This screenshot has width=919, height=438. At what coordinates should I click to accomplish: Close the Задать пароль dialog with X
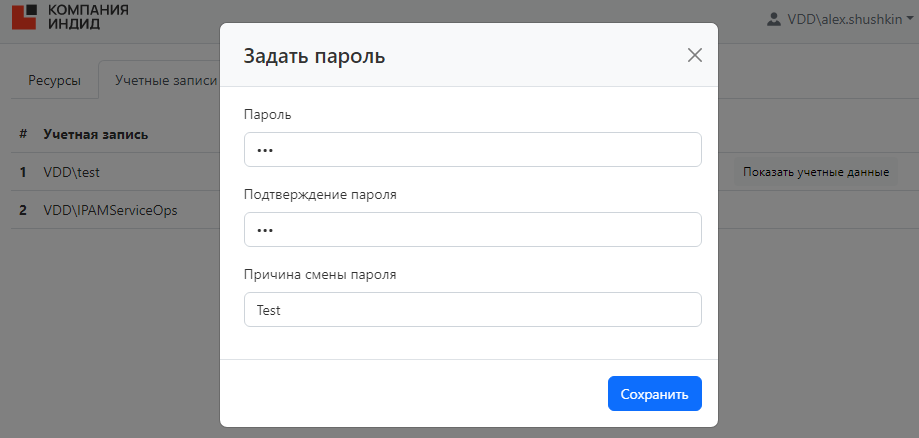[695, 55]
